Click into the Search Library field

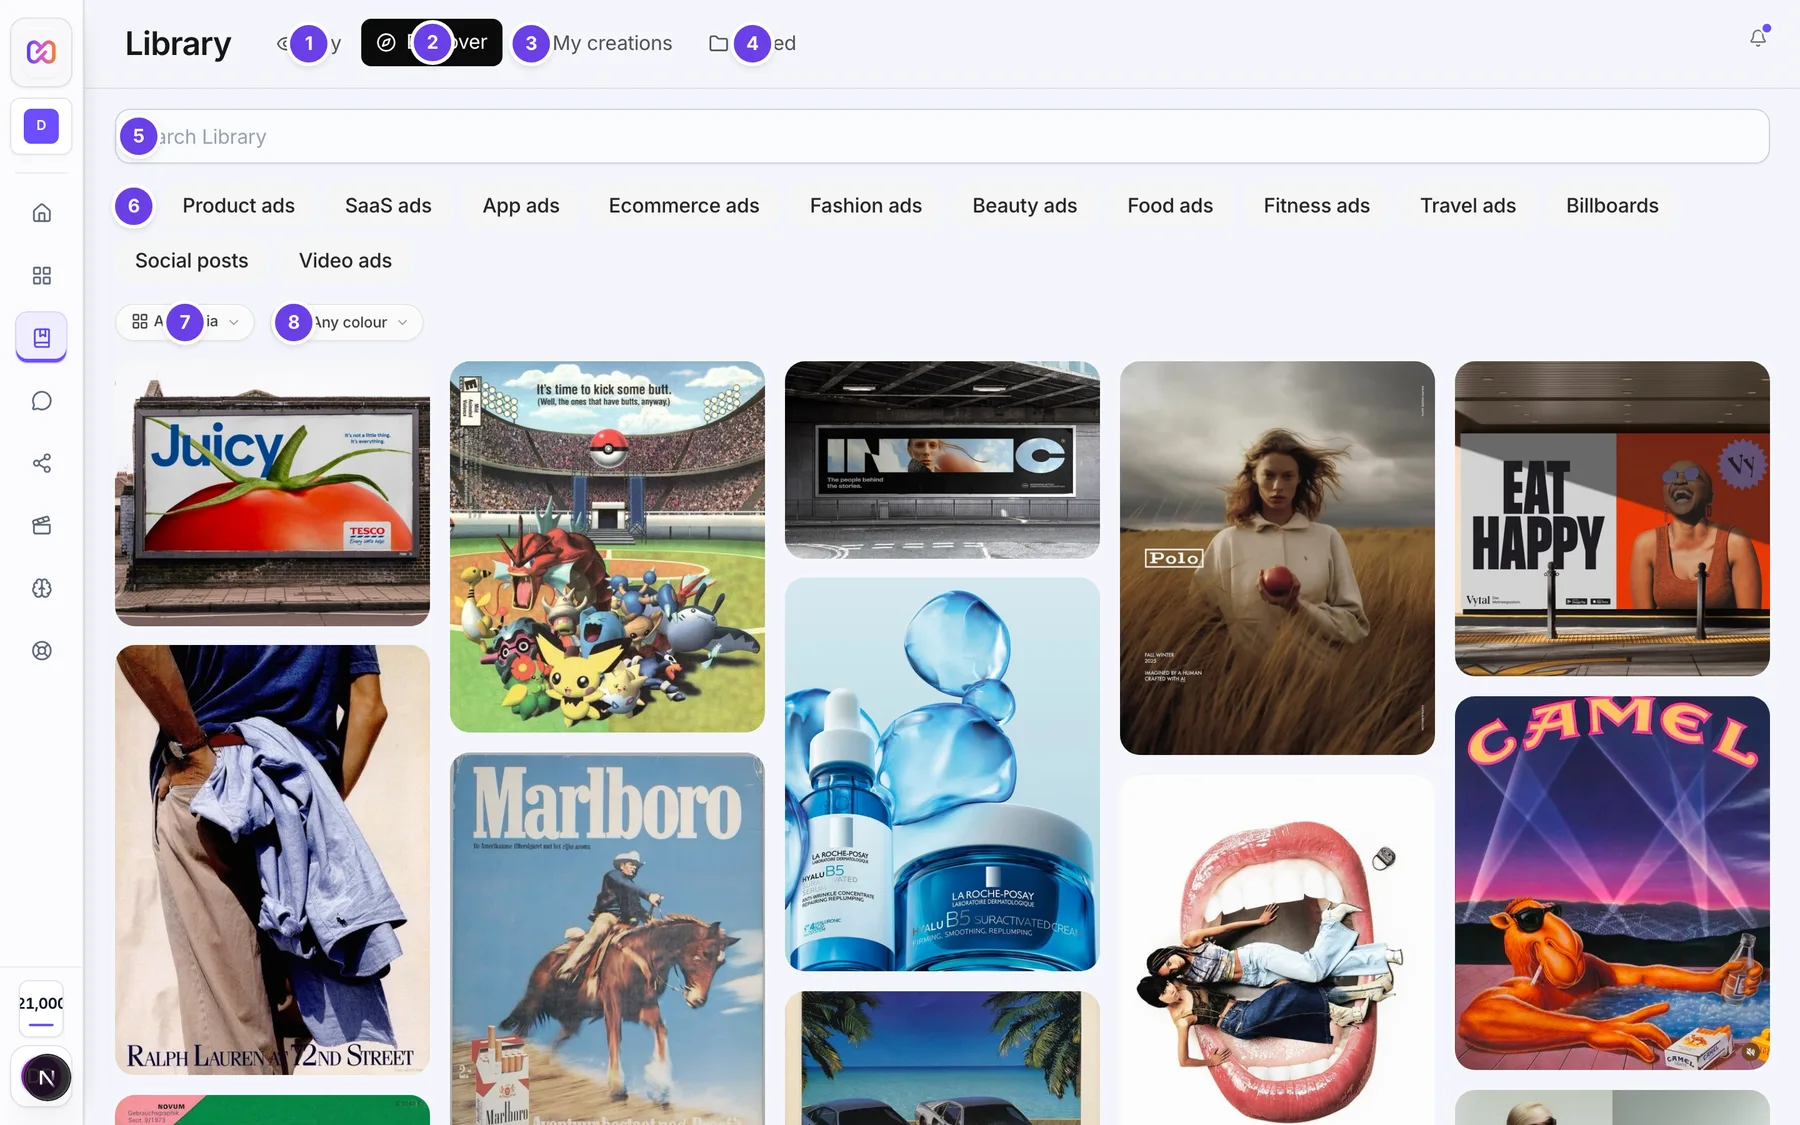(x=941, y=137)
